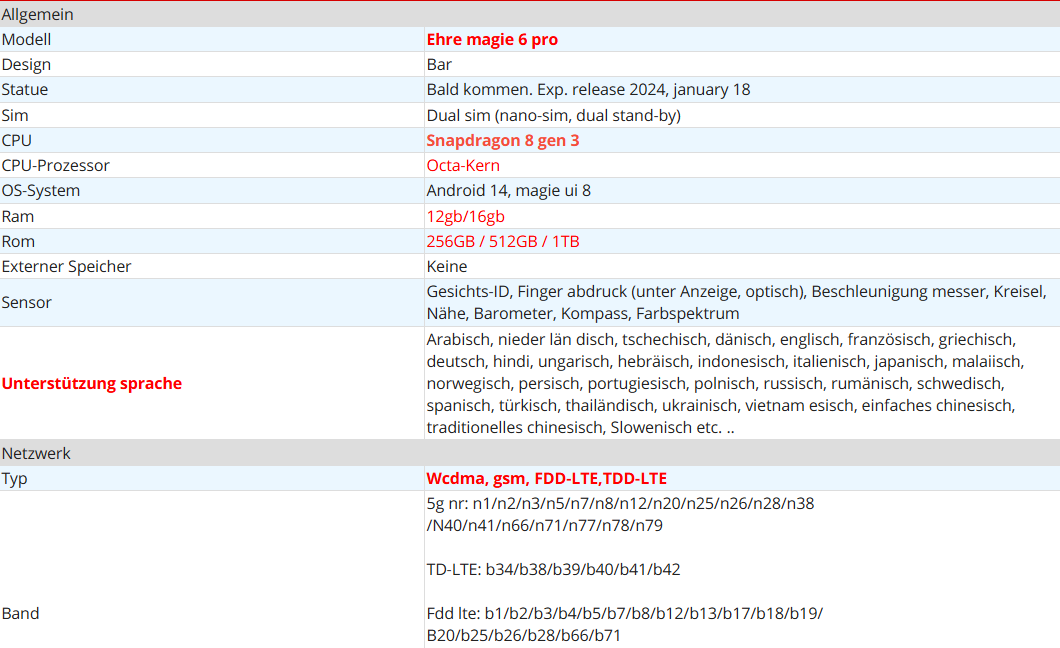Select the 'CPU-Prozessor' label

click(55, 165)
